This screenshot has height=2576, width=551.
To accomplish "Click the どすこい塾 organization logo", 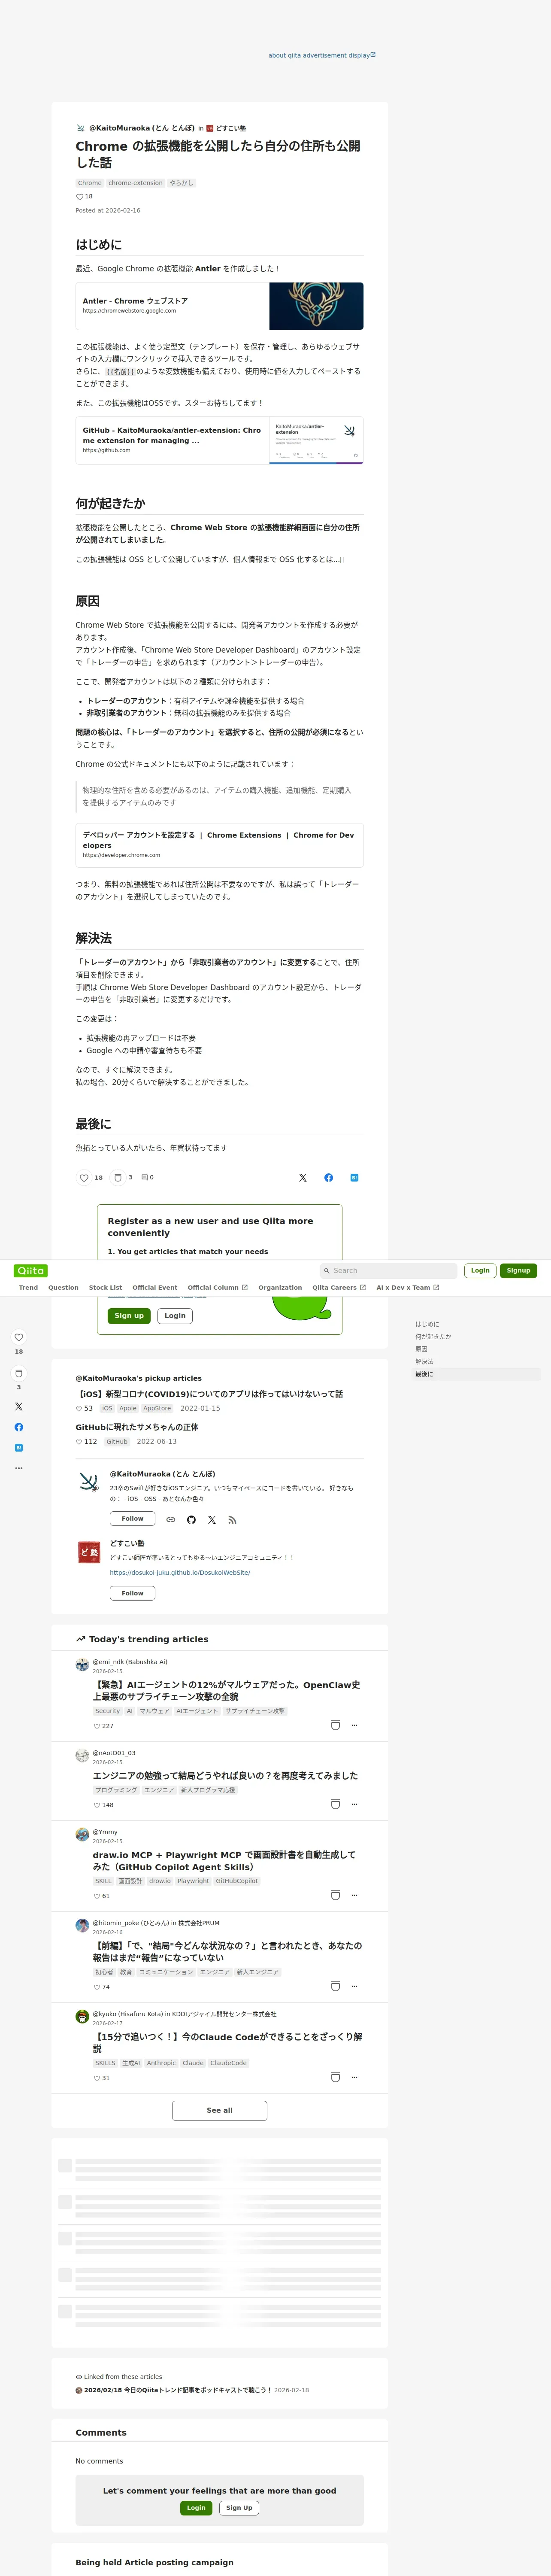I will tap(89, 1552).
